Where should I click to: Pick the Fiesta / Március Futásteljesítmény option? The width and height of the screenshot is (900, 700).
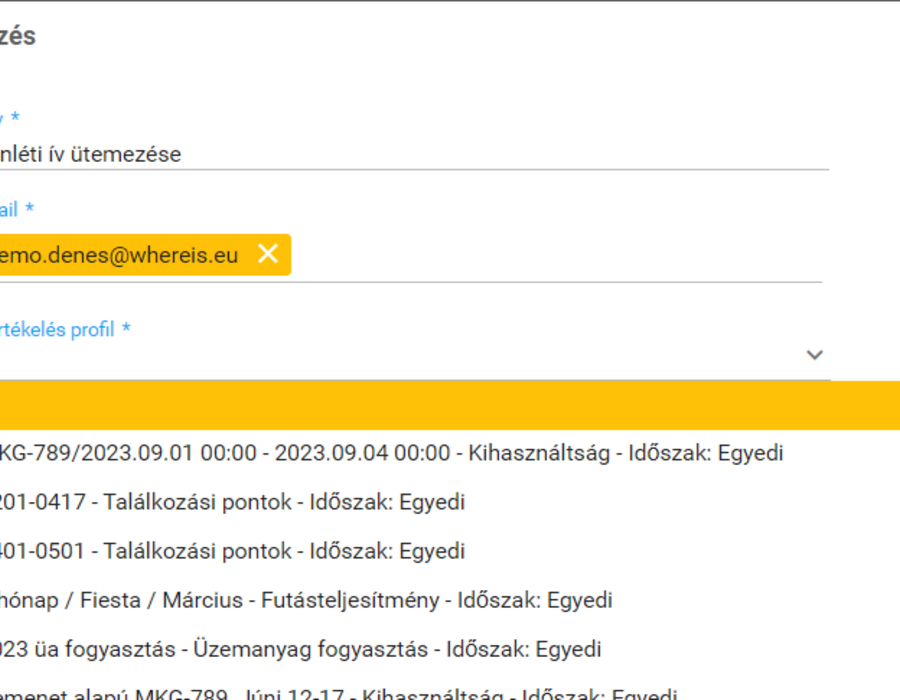pos(450,600)
